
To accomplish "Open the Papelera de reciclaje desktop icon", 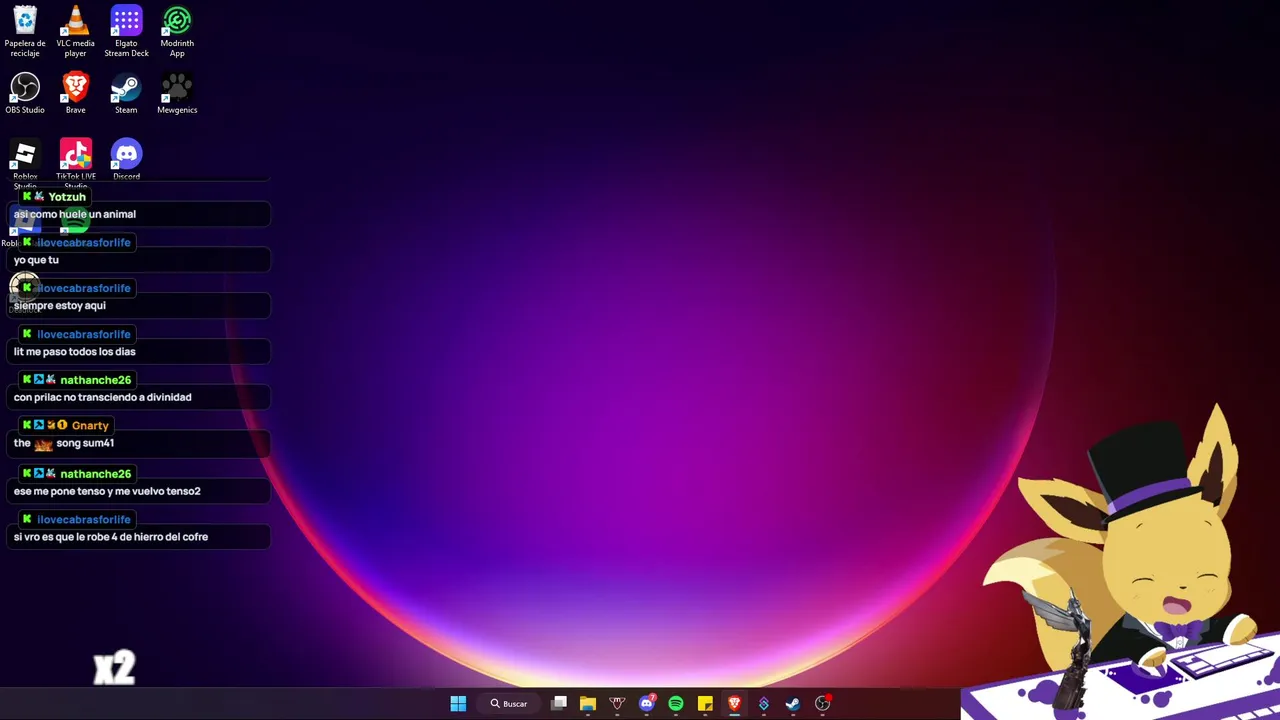I will pyautogui.click(x=25, y=31).
